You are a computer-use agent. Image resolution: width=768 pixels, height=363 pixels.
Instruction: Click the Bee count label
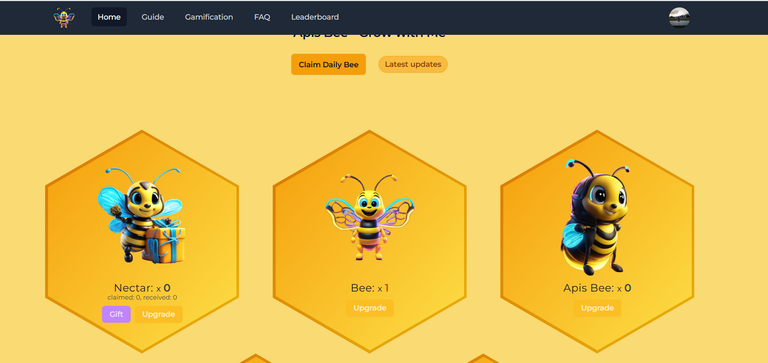coord(370,288)
